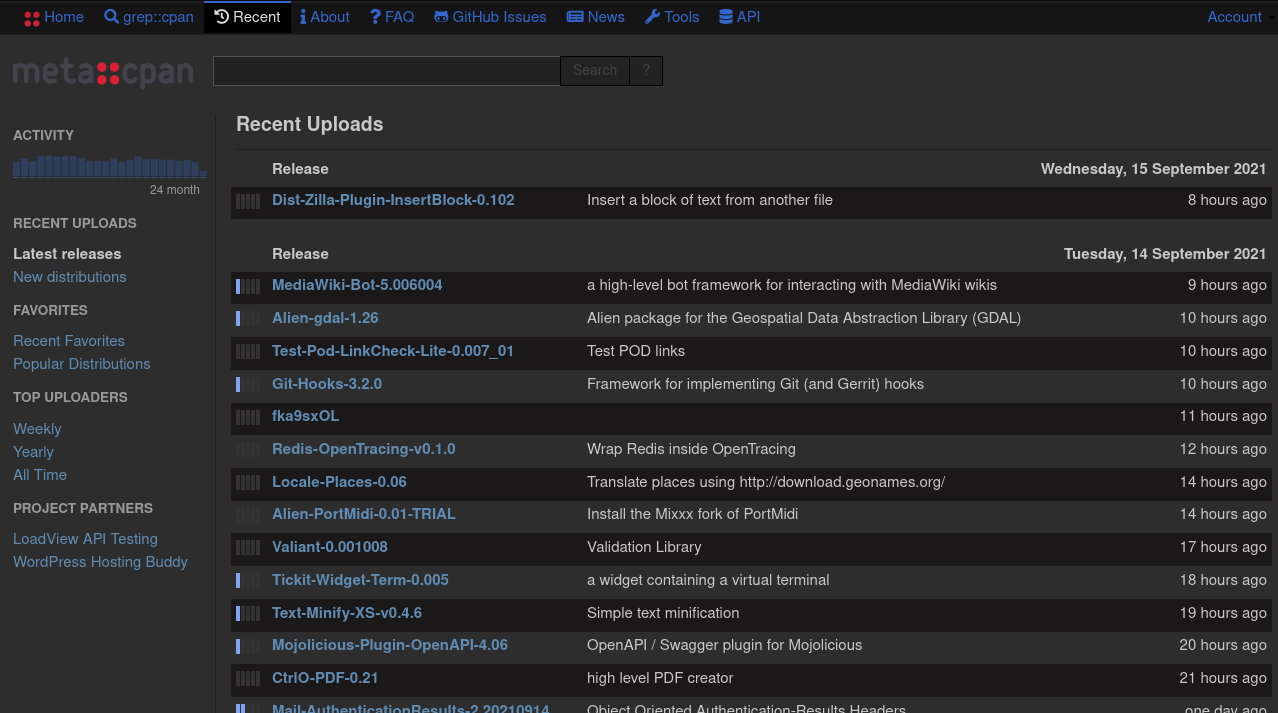Open Latest releases in sidebar
The image size is (1278, 713).
pos(67,254)
